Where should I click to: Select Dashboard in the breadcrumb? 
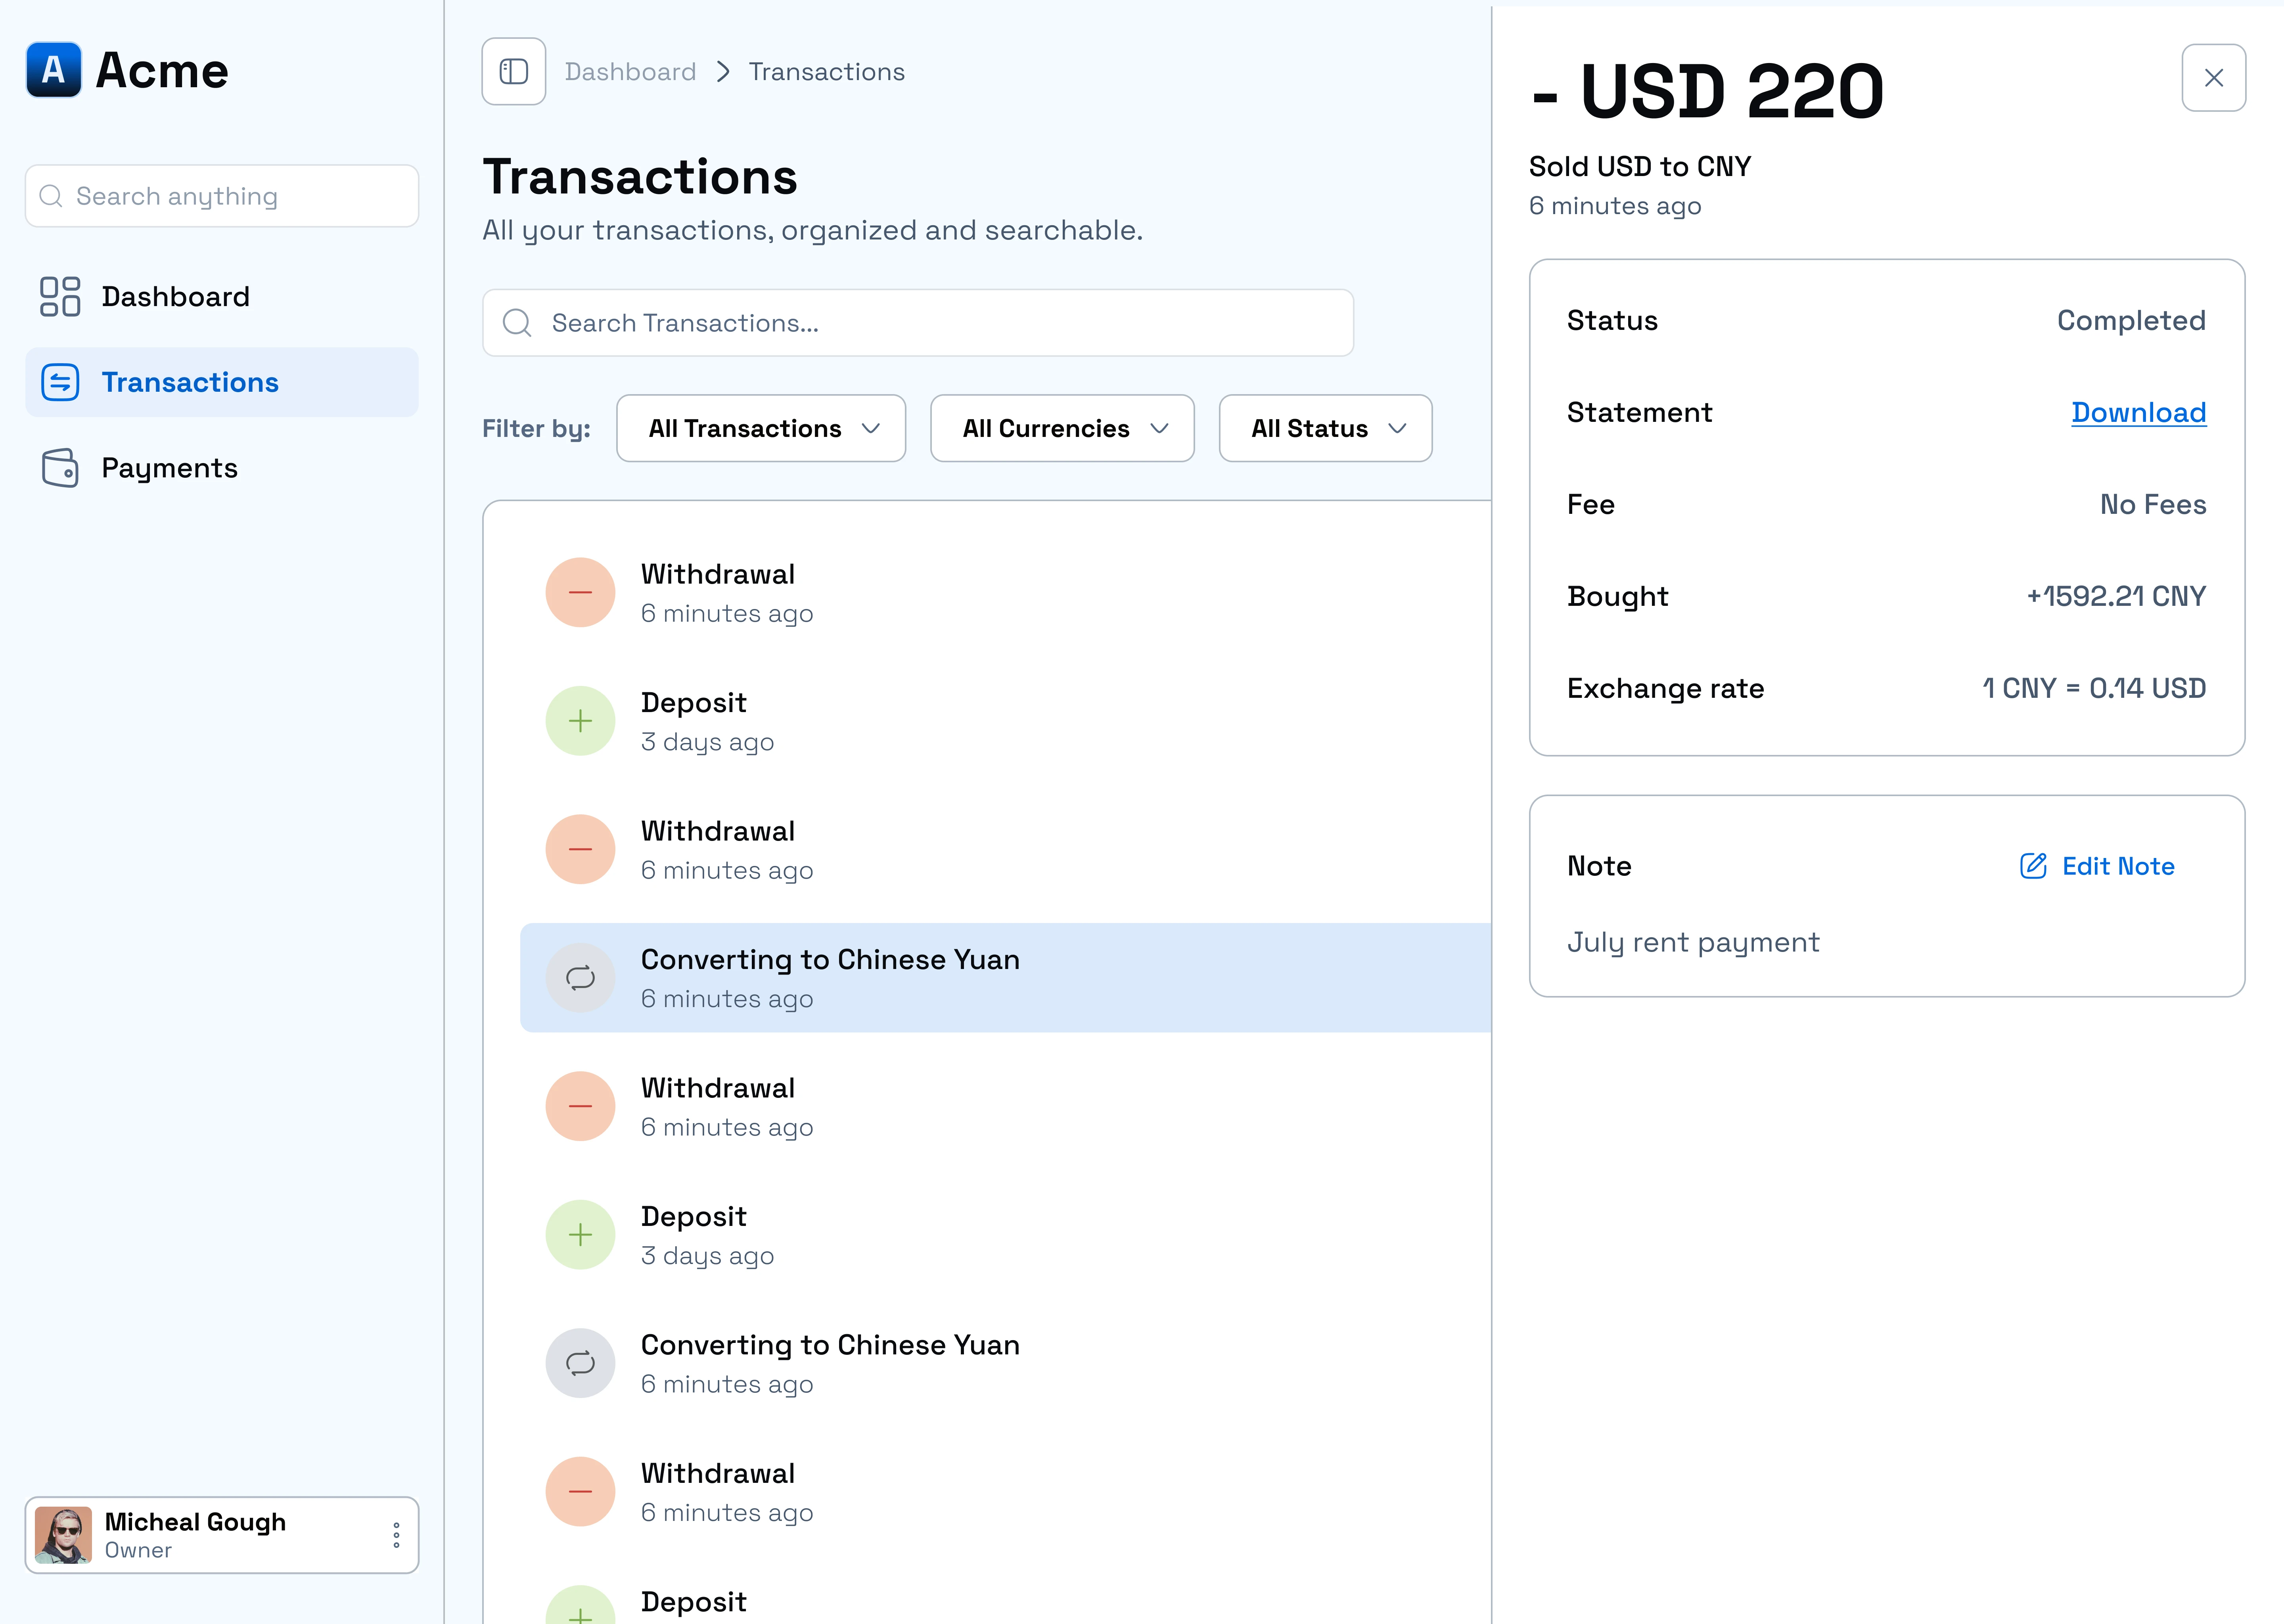630,71
